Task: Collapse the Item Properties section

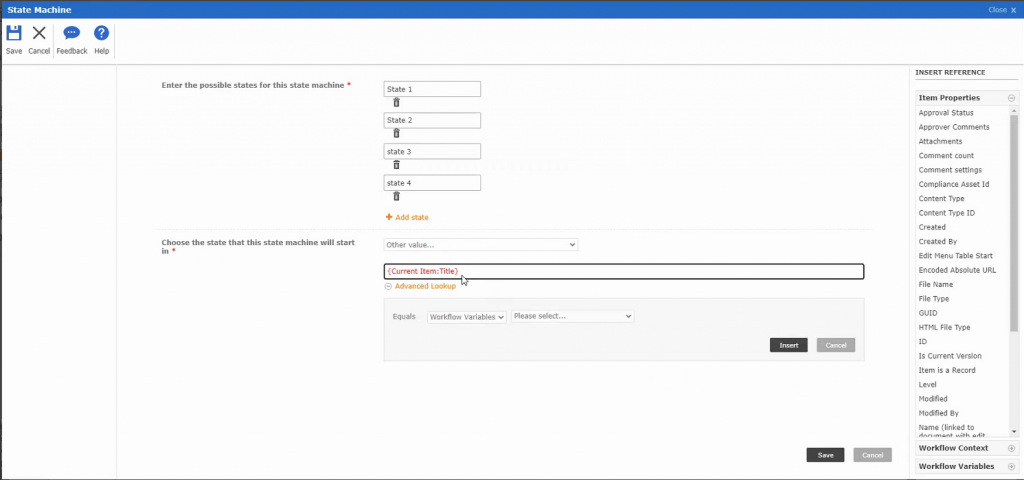Action: pyautogui.click(x=1012, y=98)
